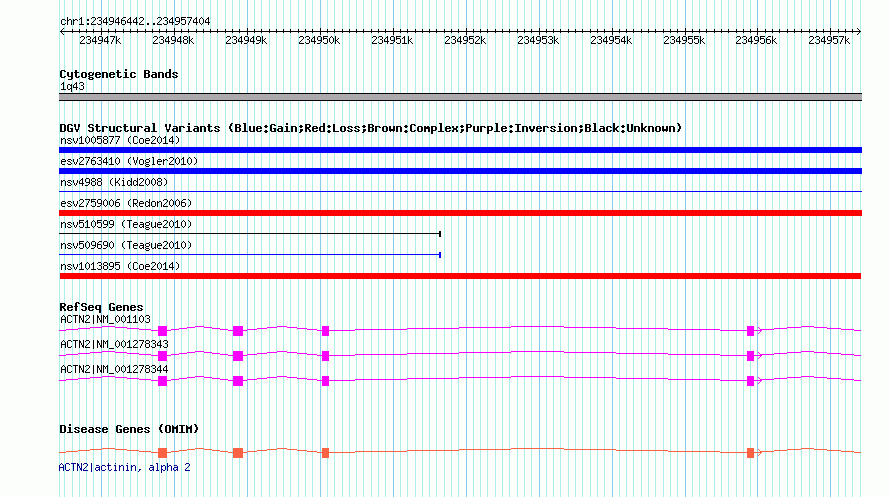Click the blue gain bar for nsv1005877

click(x=460, y=150)
